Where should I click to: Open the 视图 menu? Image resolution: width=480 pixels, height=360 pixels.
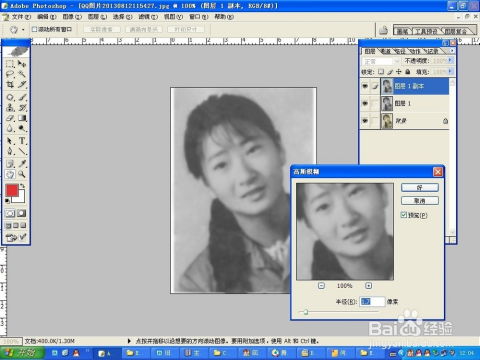click(173, 17)
